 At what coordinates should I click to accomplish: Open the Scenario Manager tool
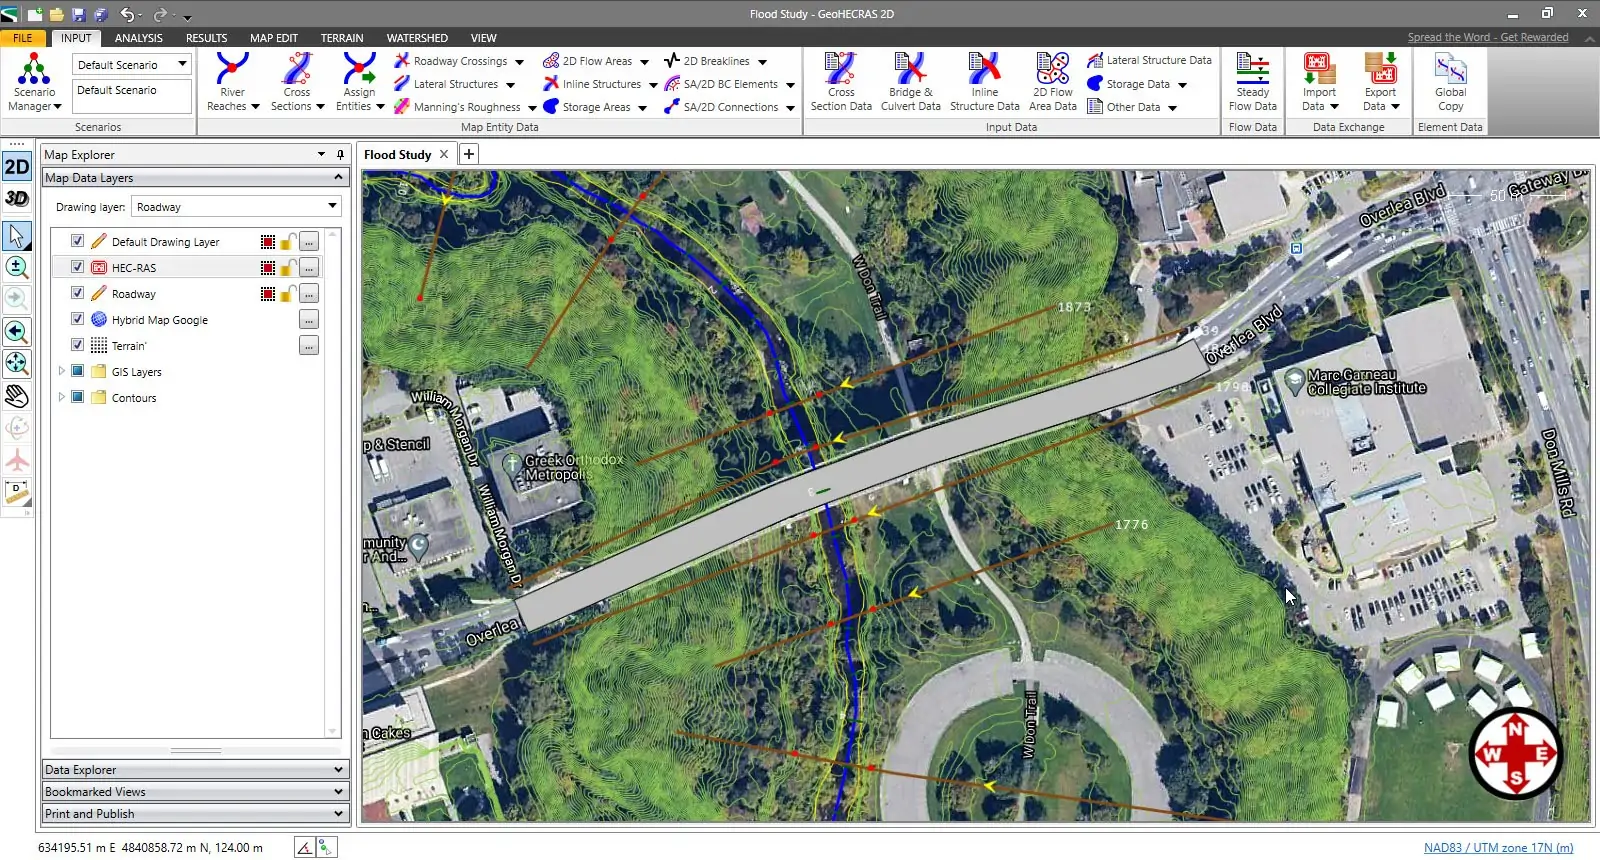click(x=34, y=82)
